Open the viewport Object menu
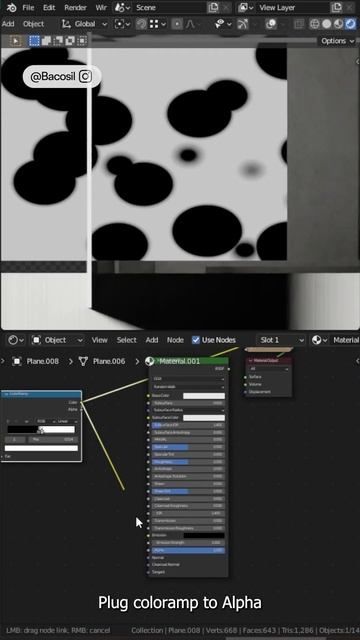The width and height of the screenshot is (360, 640). pos(33,24)
